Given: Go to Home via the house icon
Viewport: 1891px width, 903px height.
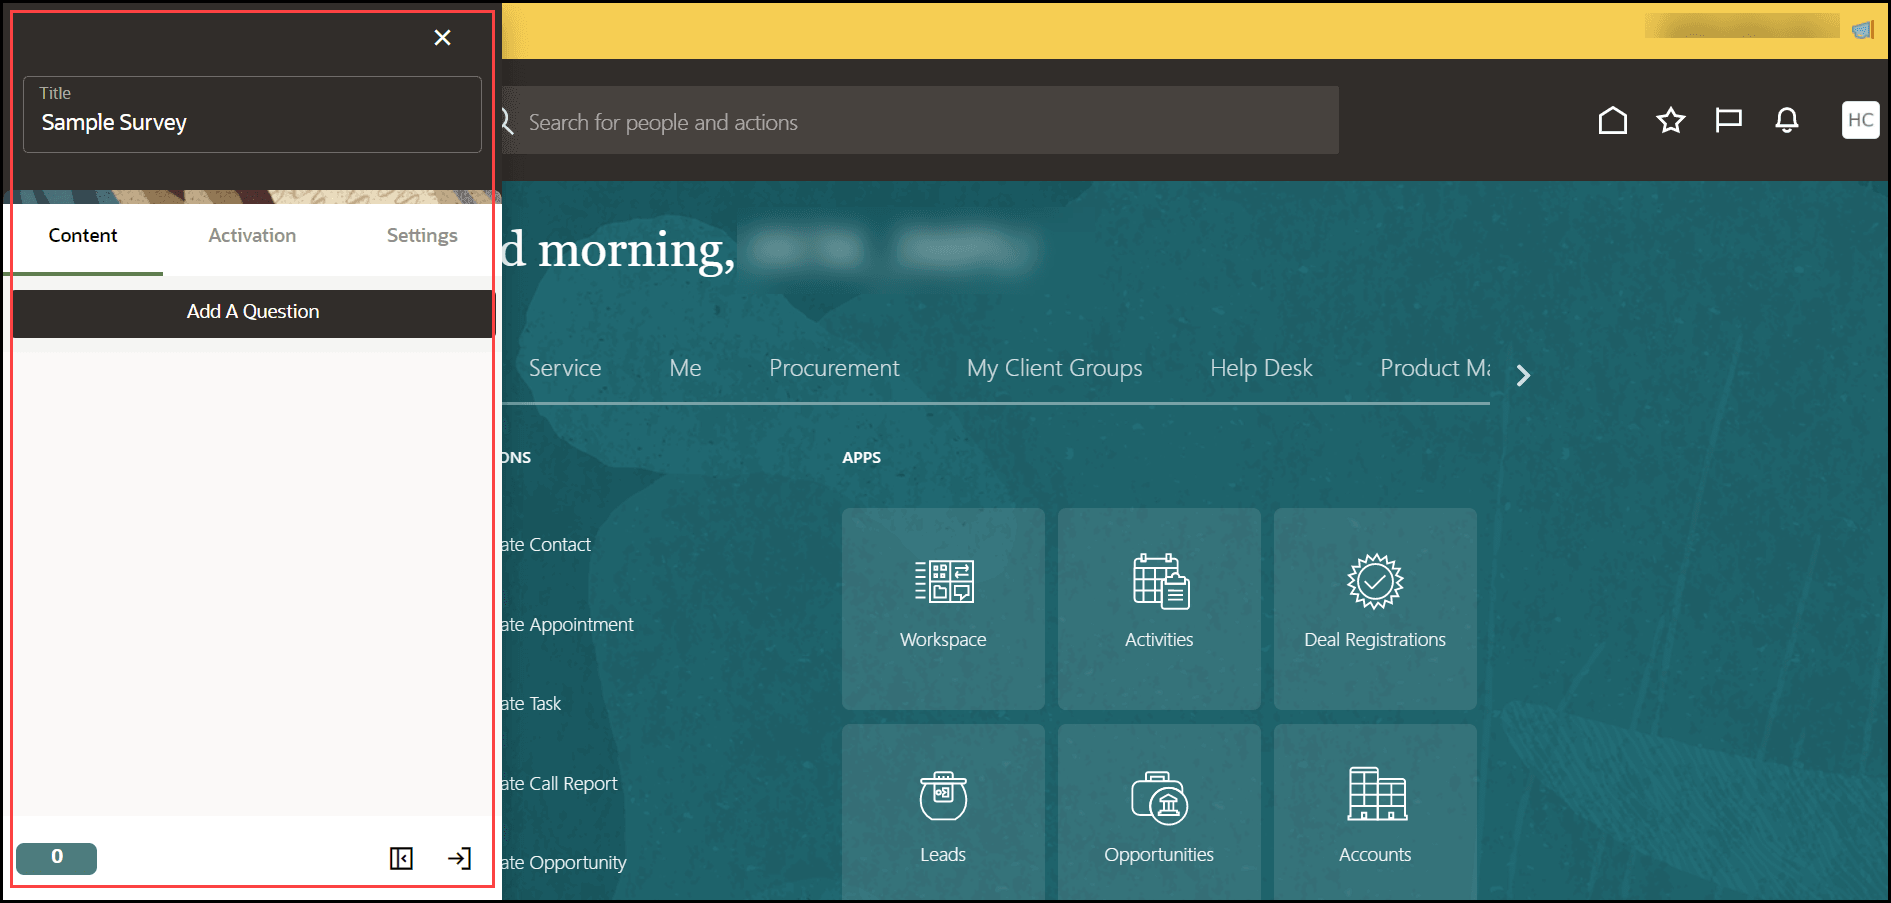Looking at the screenshot, I should pos(1612,121).
